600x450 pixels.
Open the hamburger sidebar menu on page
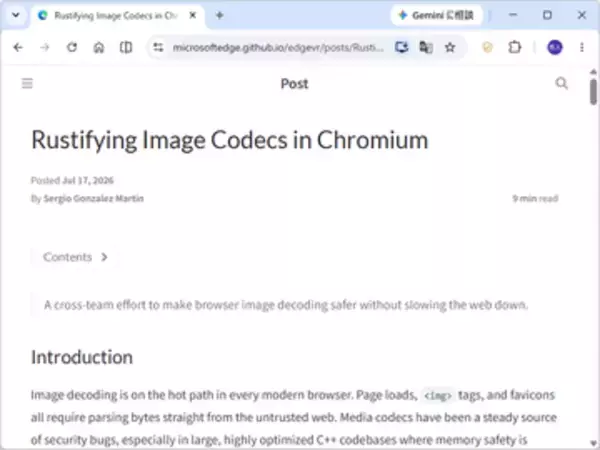point(27,83)
